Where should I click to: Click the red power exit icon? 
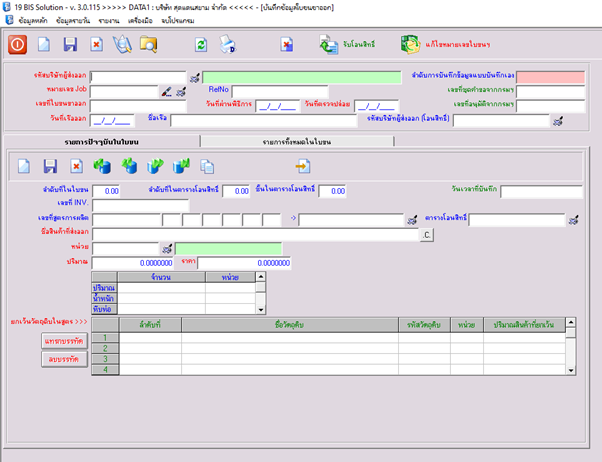17,45
